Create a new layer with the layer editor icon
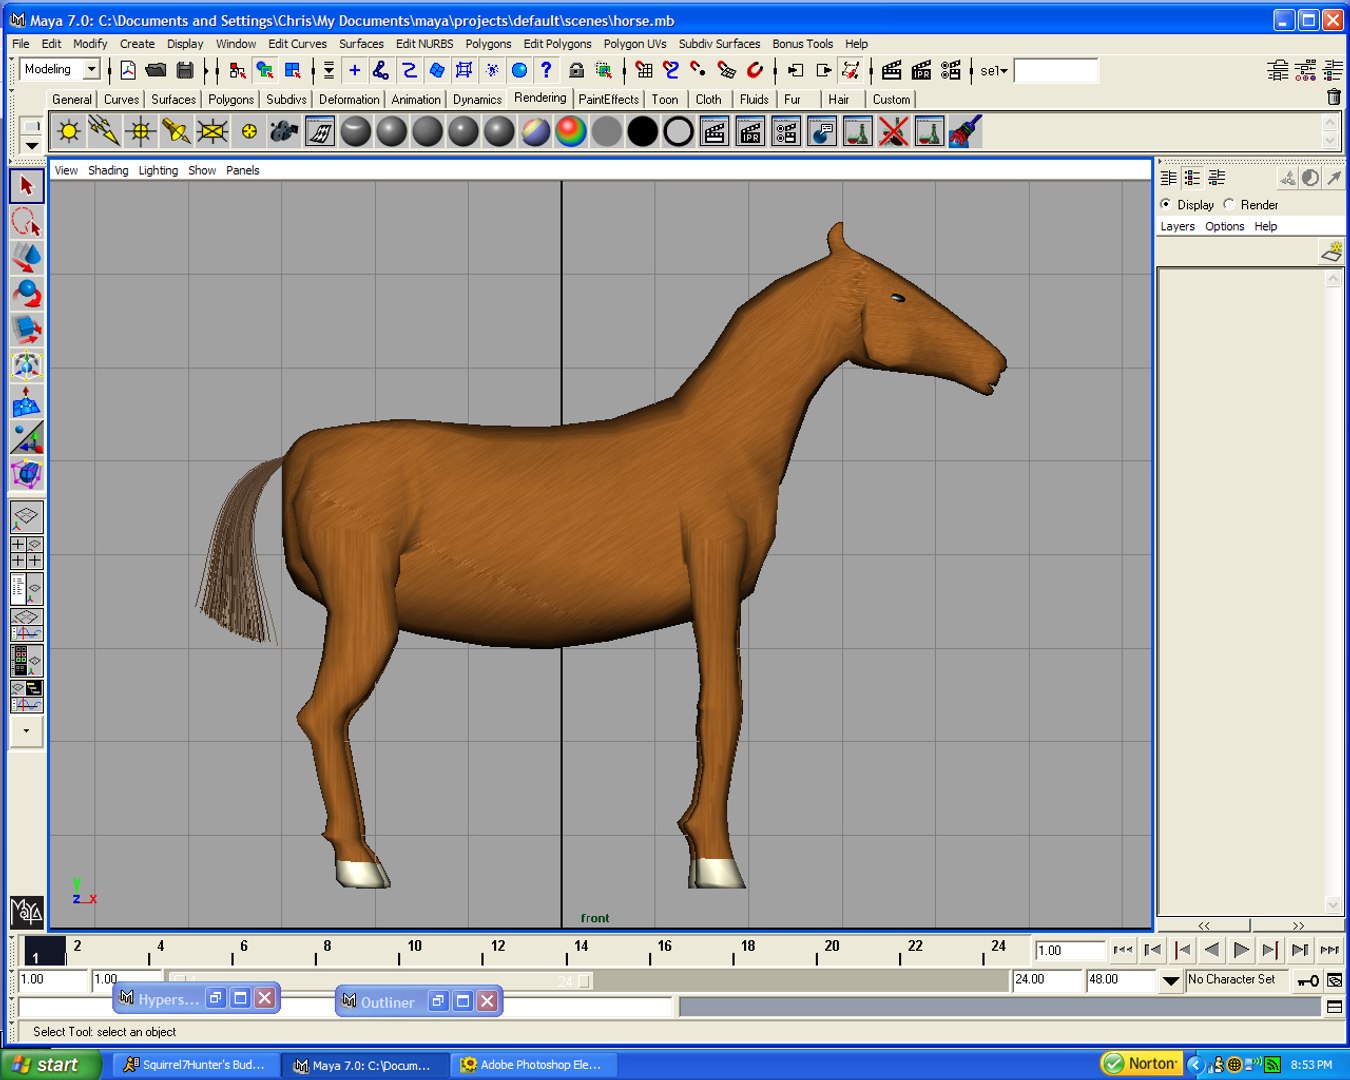This screenshot has width=1350, height=1080. pyautogui.click(x=1331, y=252)
